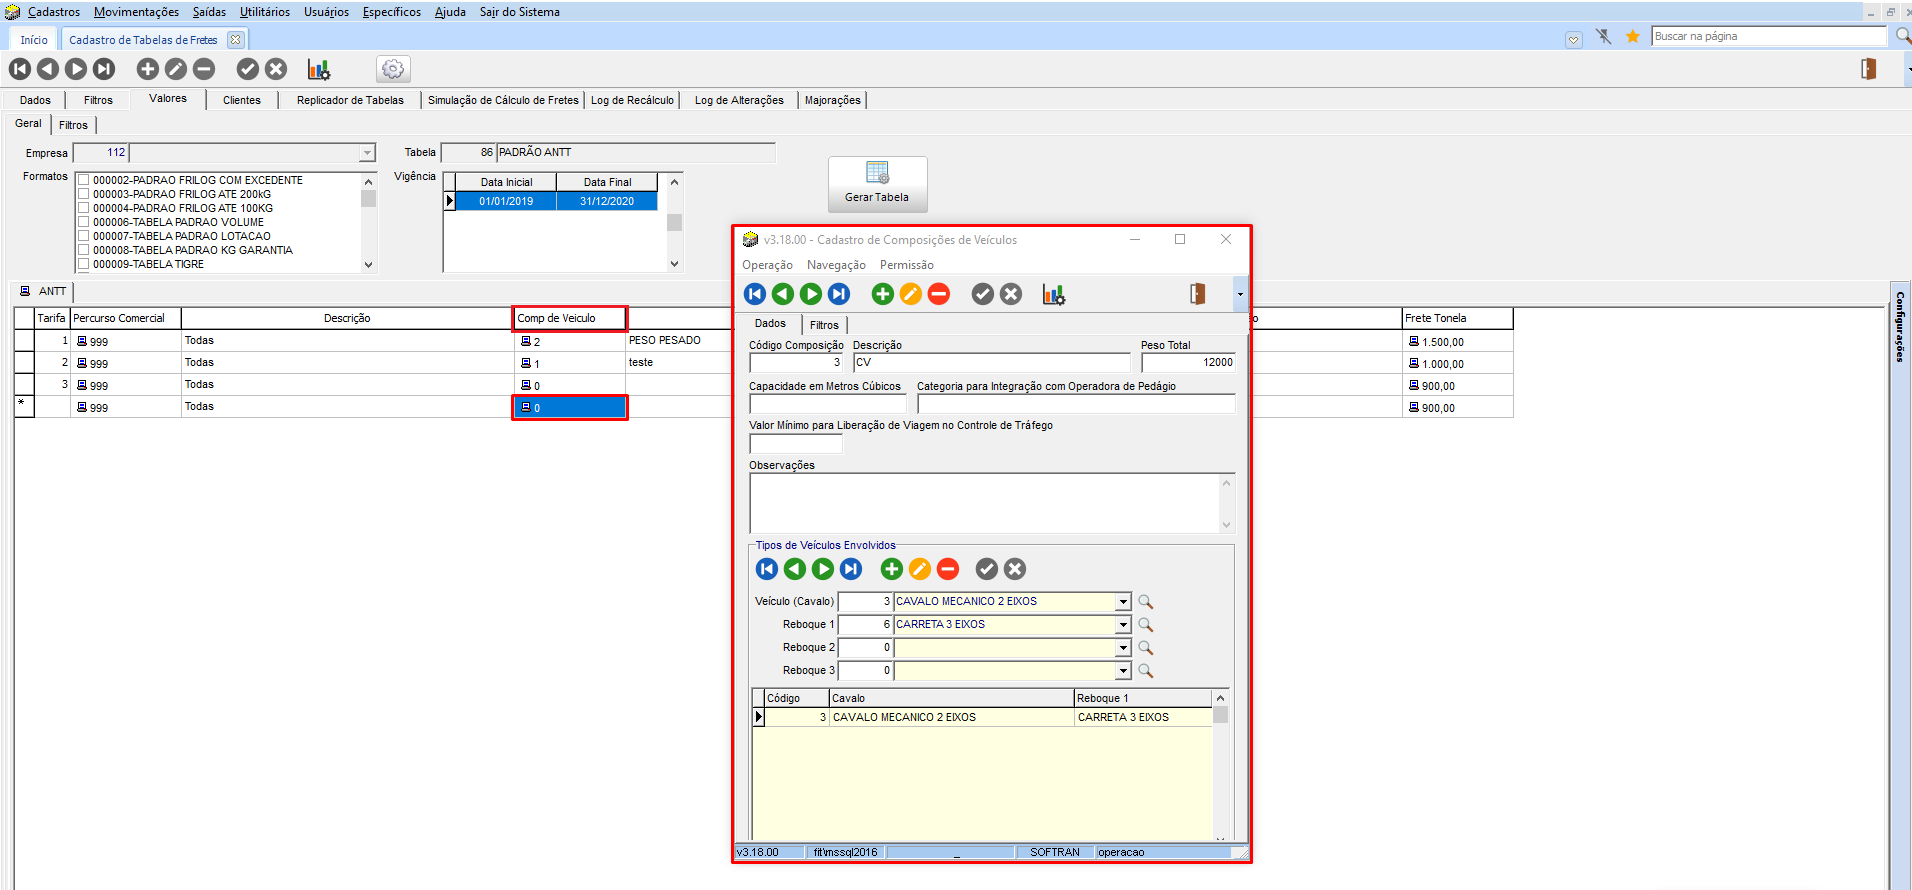Click the Gerar Tabela button
Image resolution: width=1912 pixels, height=890 pixels.
point(877,184)
